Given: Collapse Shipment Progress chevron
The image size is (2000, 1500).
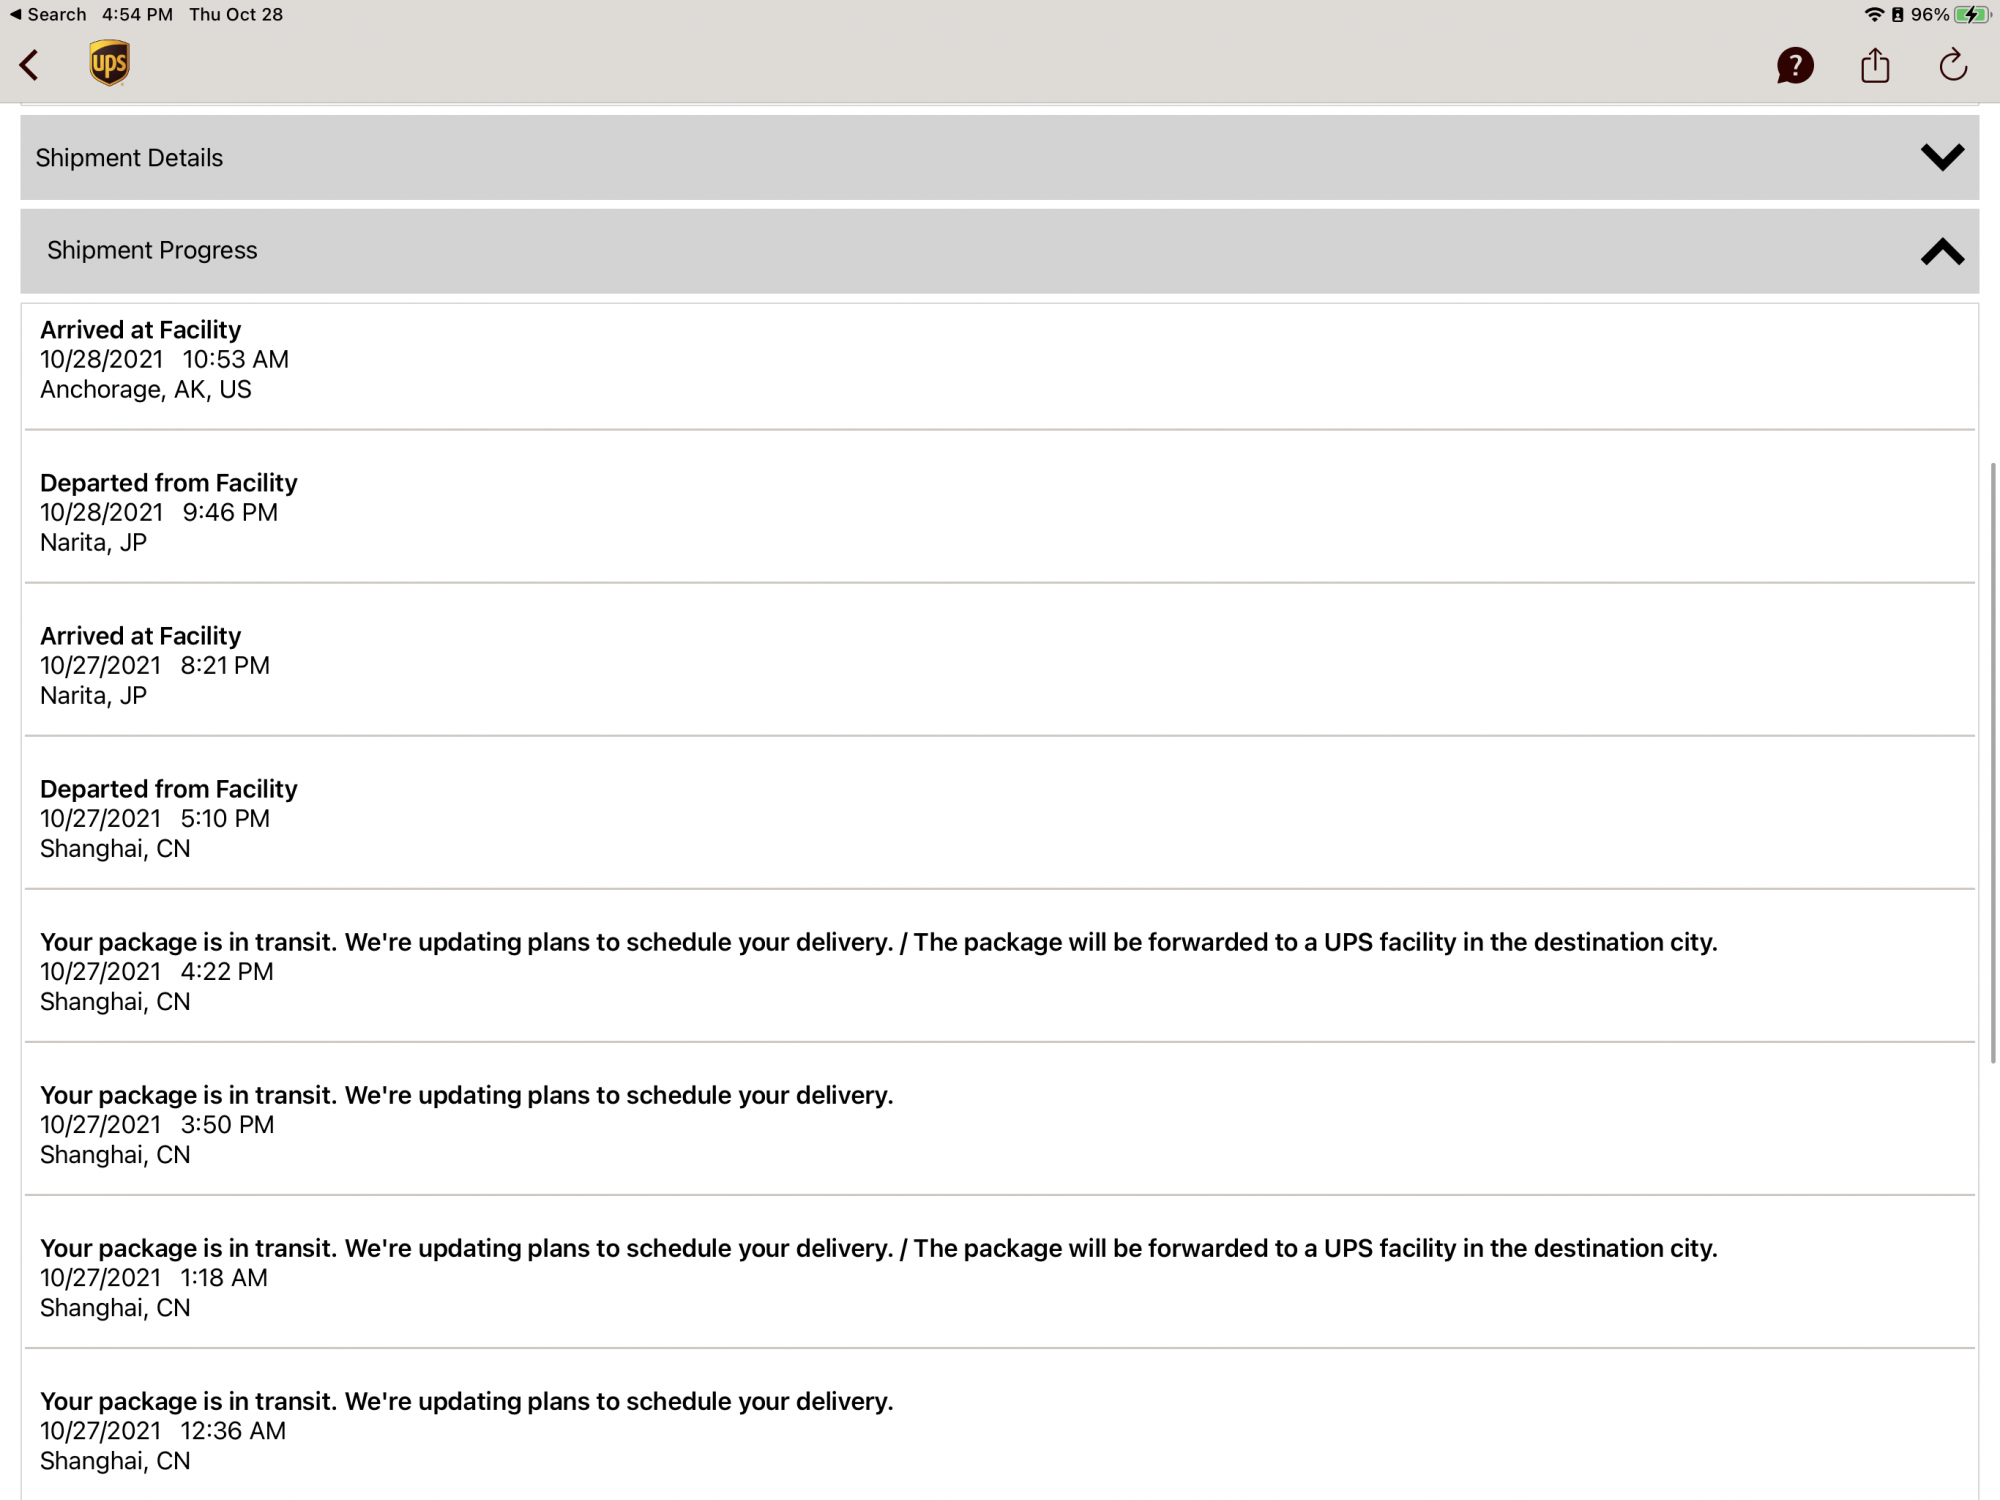Looking at the screenshot, I should 1942,252.
